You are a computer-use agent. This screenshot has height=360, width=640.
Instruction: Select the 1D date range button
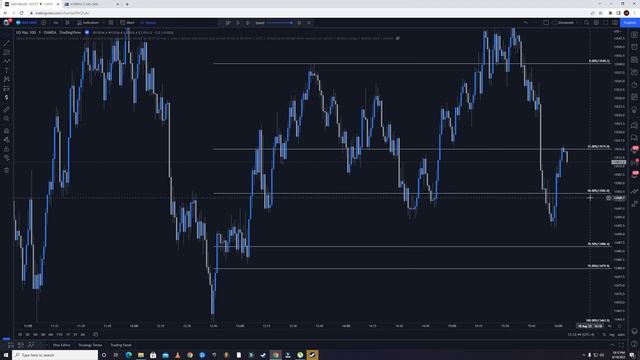click(20, 335)
